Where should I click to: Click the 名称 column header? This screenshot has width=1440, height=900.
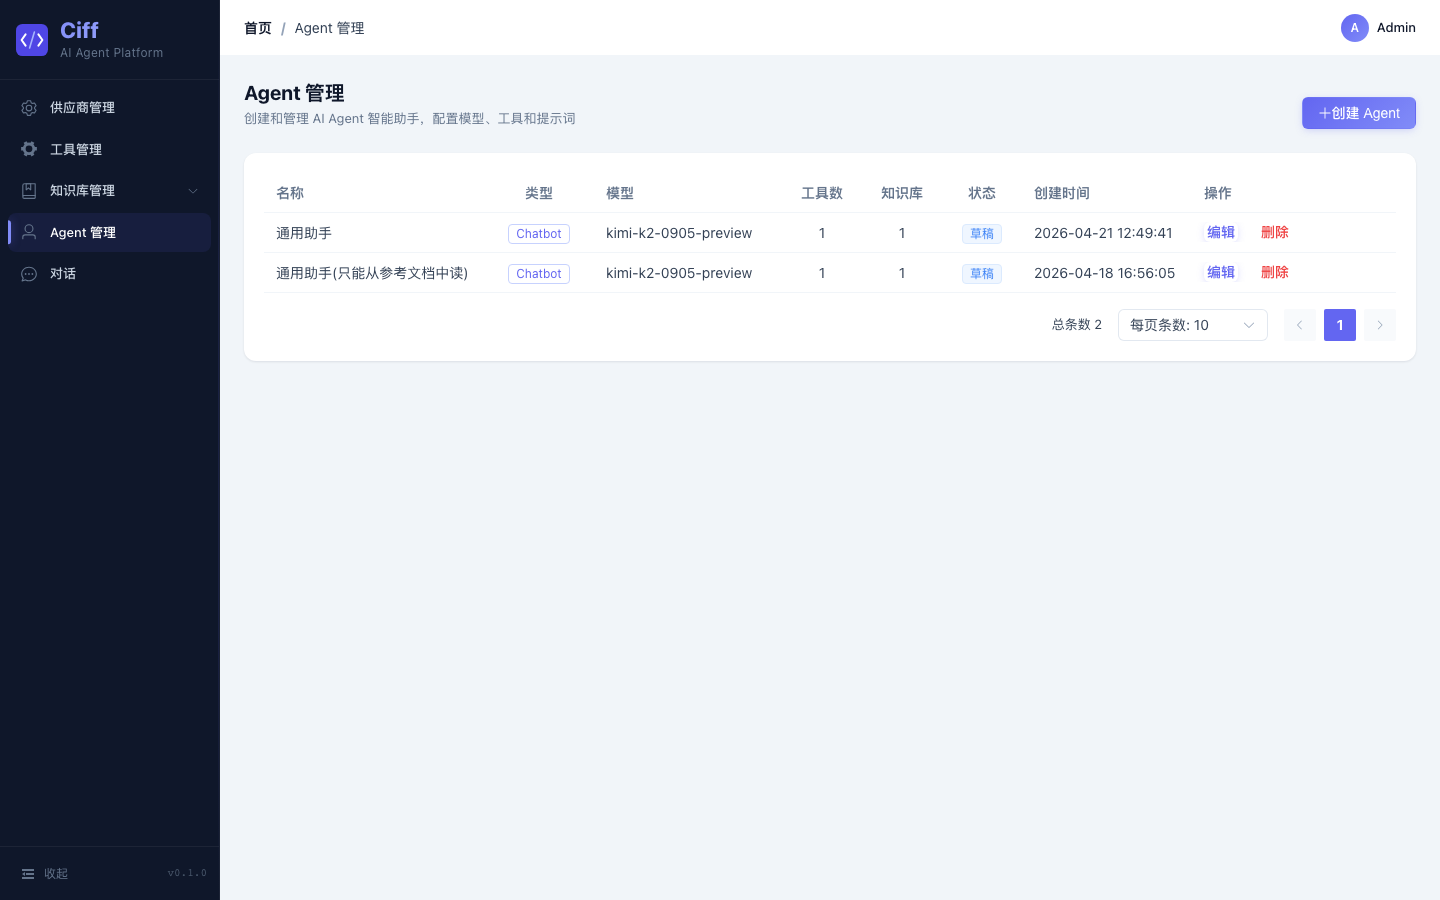[x=290, y=193]
